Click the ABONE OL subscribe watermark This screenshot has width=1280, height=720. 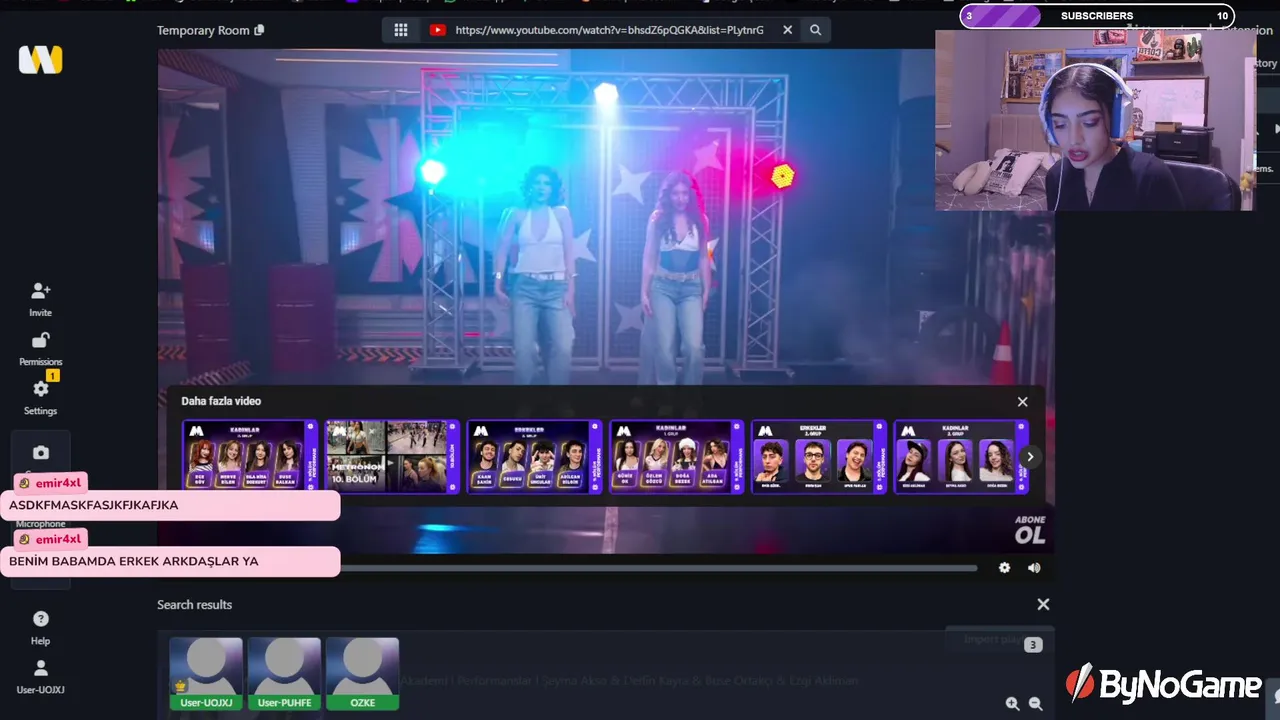point(1030,530)
